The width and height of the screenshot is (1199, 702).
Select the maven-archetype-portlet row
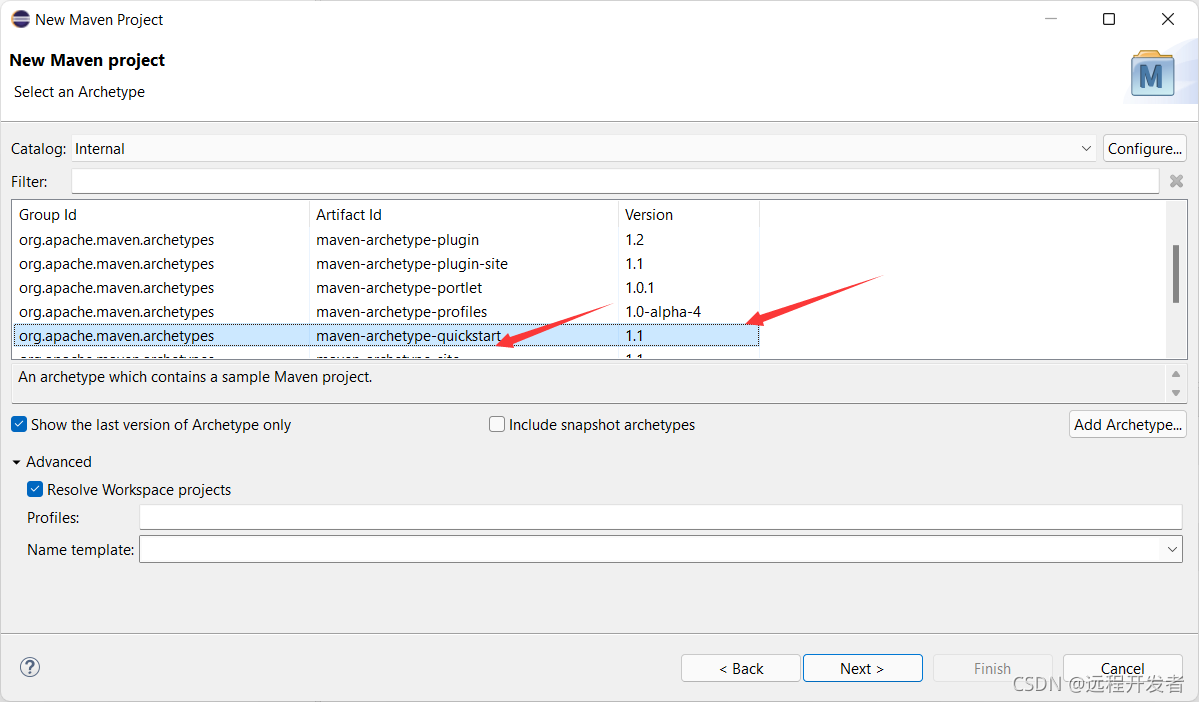click(x=386, y=288)
